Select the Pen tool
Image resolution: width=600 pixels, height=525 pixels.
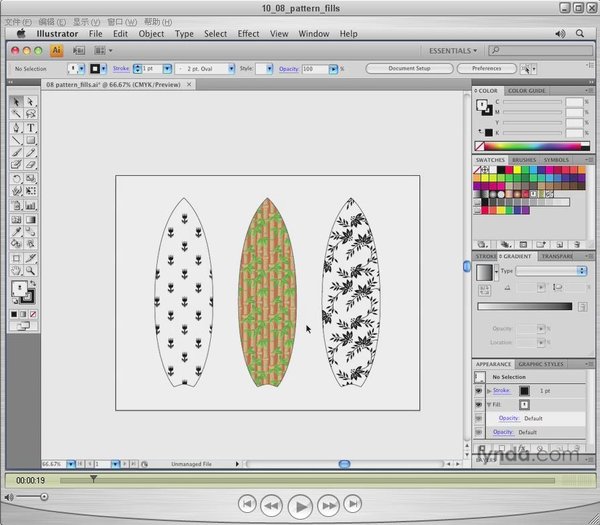[x=17, y=128]
